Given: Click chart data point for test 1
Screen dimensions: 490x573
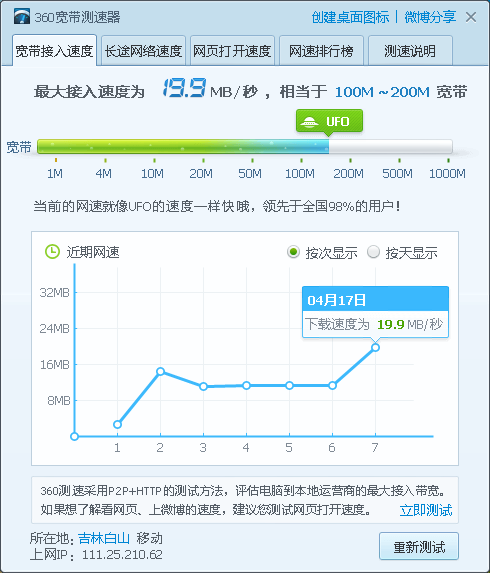Looking at the screenshot, I should tap(117, 424).
